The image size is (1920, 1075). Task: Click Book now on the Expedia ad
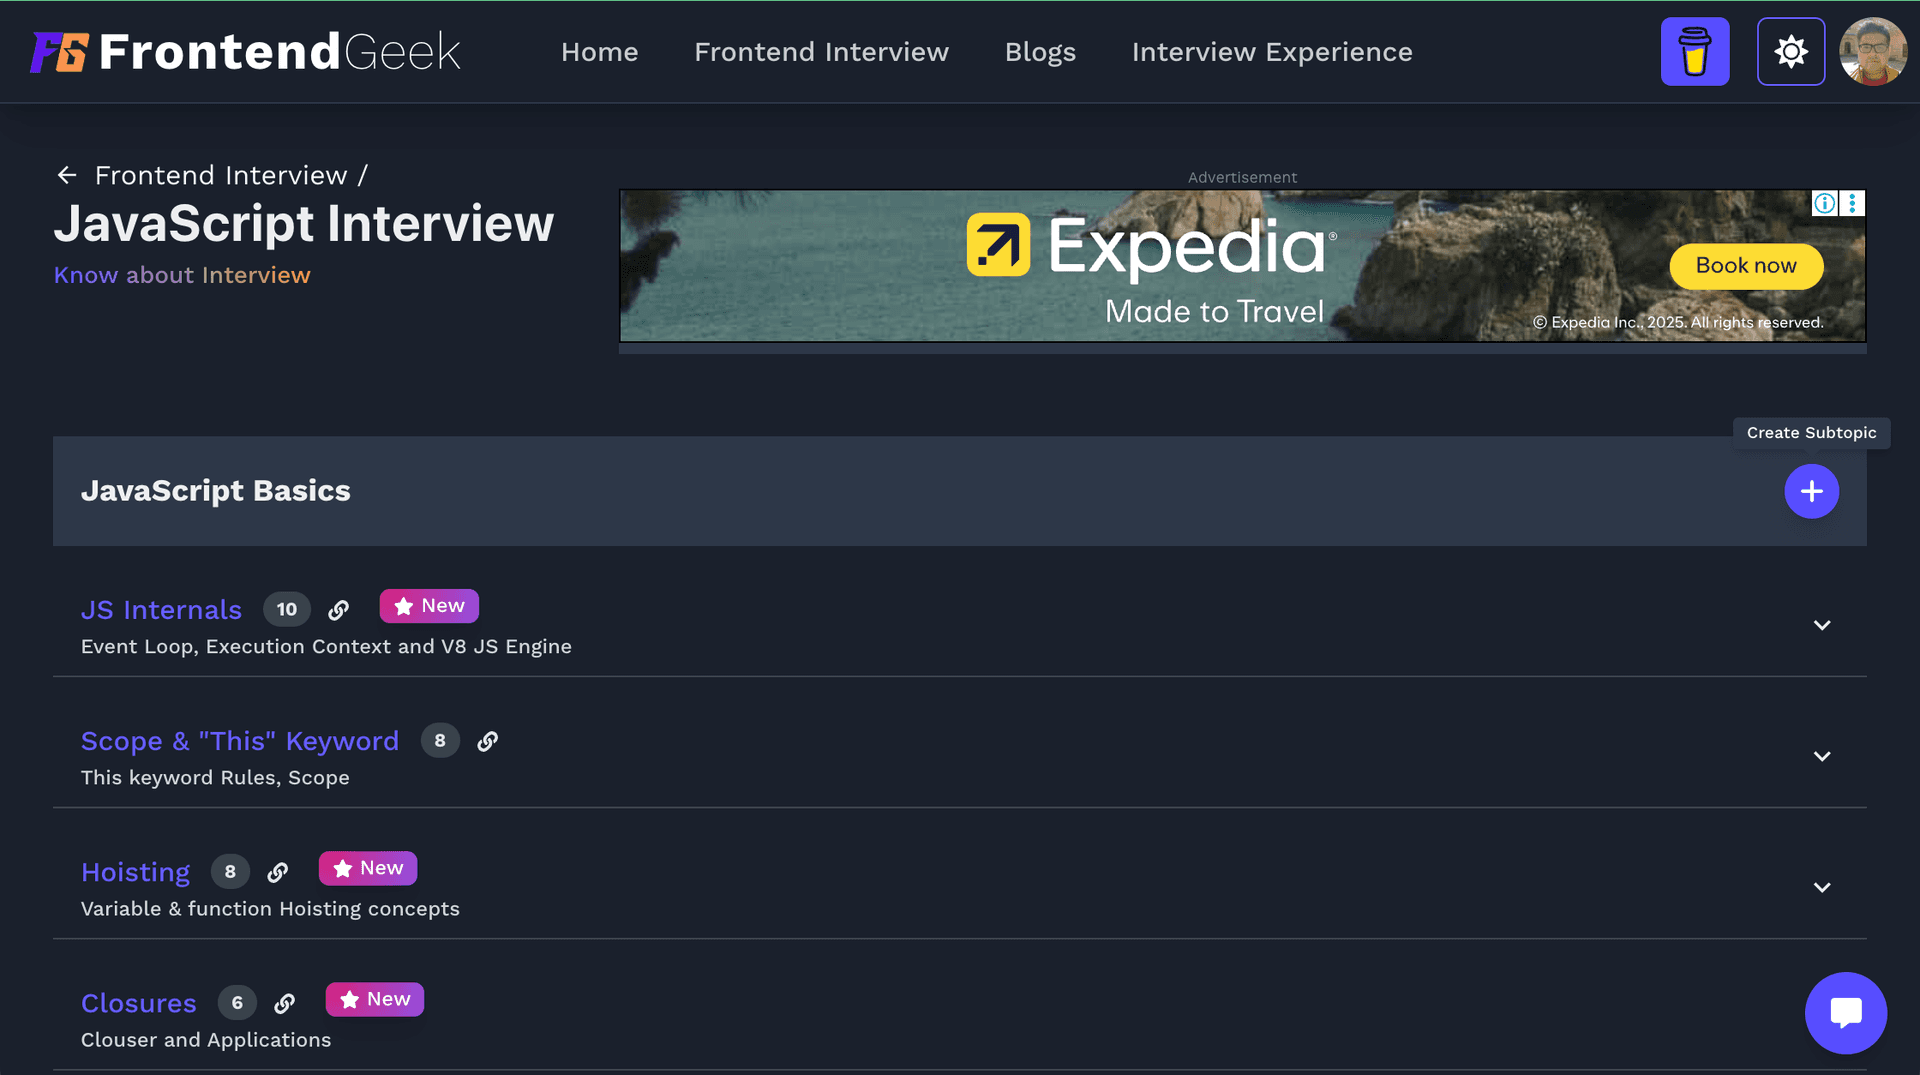(1745, 266)
